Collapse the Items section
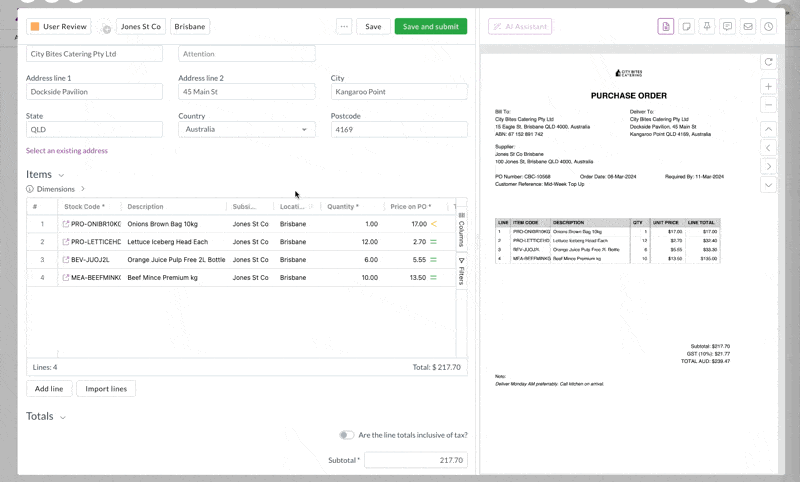 click(x=61, y=175)
